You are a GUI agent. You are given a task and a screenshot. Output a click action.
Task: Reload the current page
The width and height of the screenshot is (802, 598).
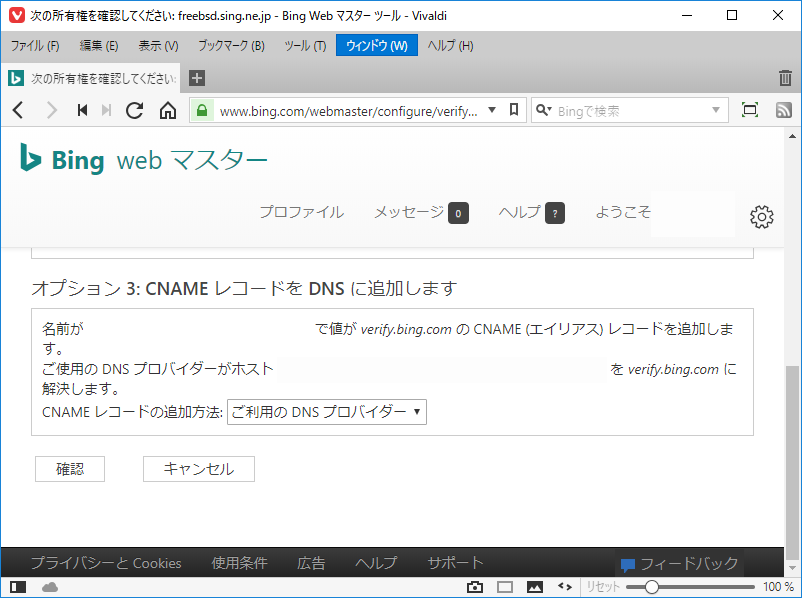[135, 110]
